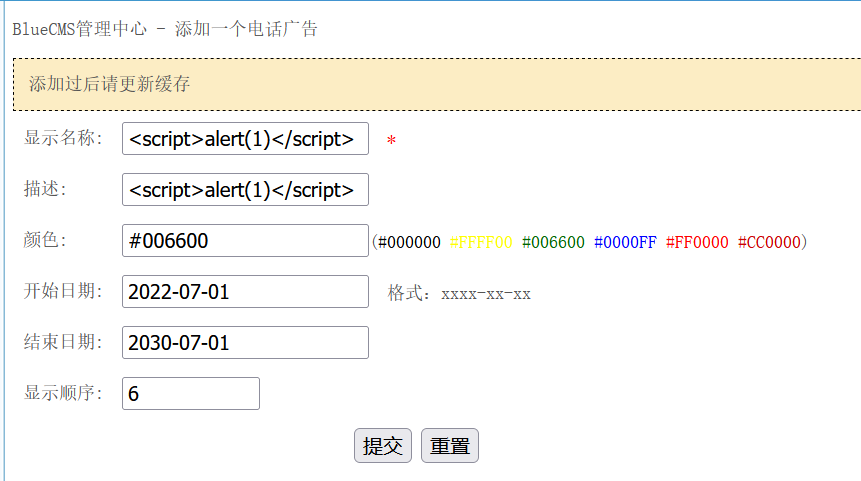Viewport: 861px width, 481px height.
Task: Focus the 描述 text box
Action: [x=245, y=190]
